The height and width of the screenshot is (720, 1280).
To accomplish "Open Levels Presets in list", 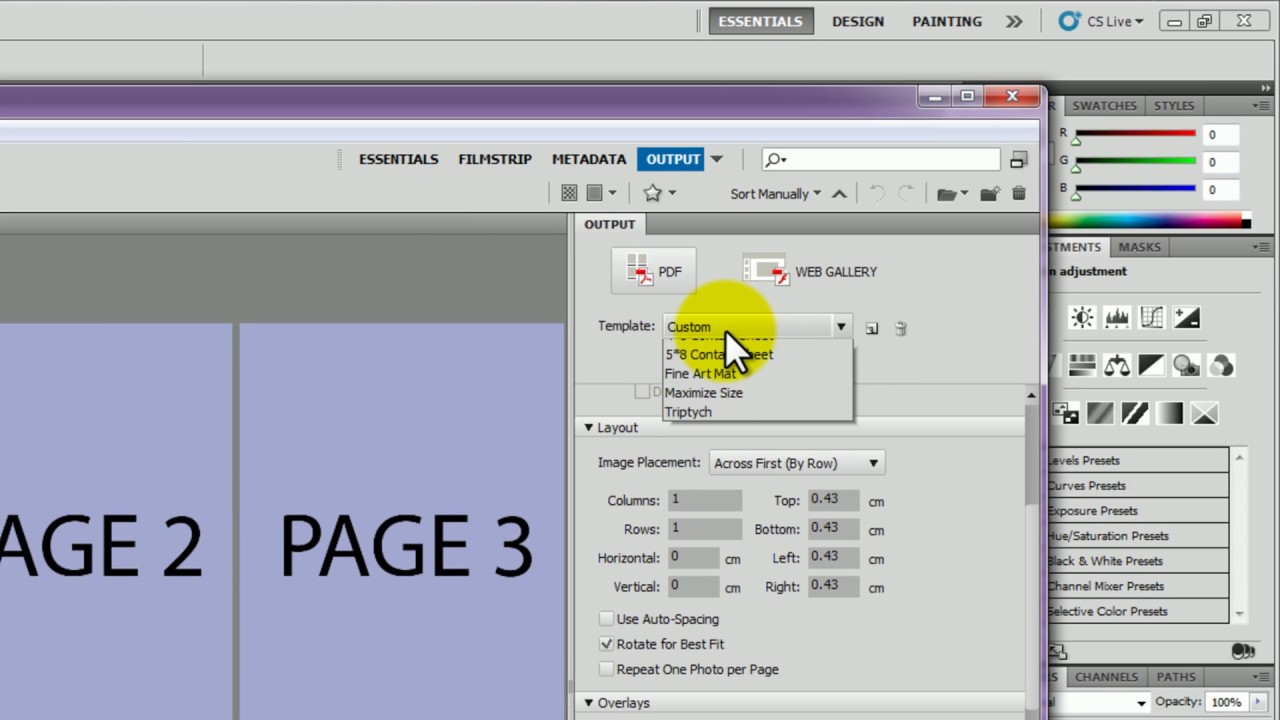I will tap(1138, 460).
